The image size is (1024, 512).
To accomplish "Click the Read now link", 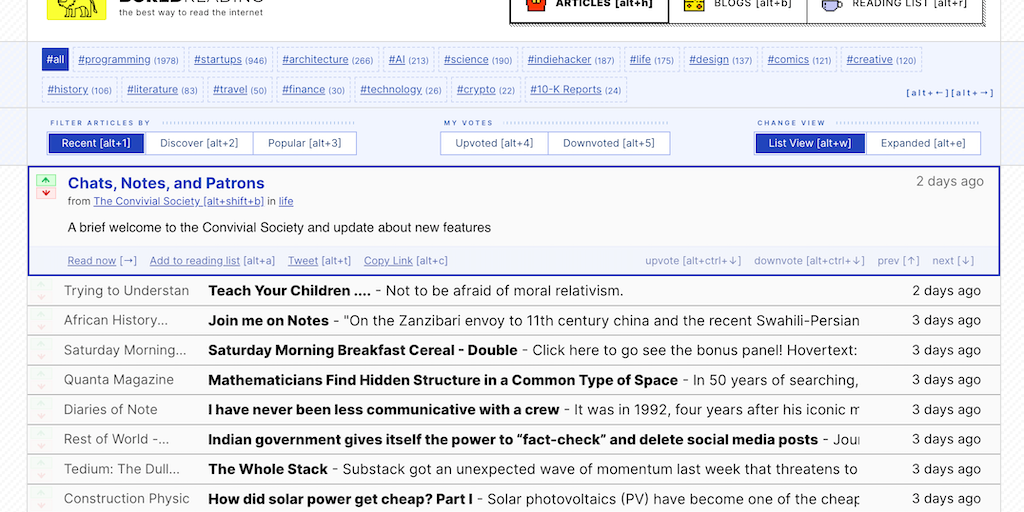I will point(92,261).
